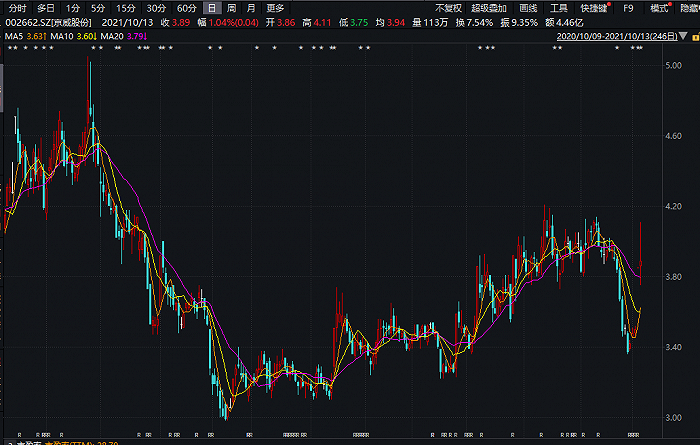
Task: Open the 更多 more periods menu
Action: [x=275, y=8]
